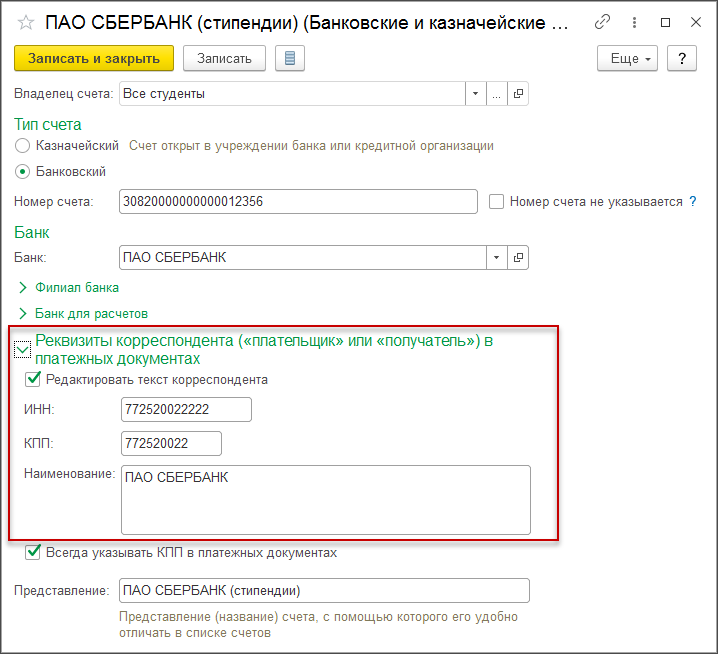Click into the Наименование text area
The width and height of the screenshot is (718, 654).
326,500
